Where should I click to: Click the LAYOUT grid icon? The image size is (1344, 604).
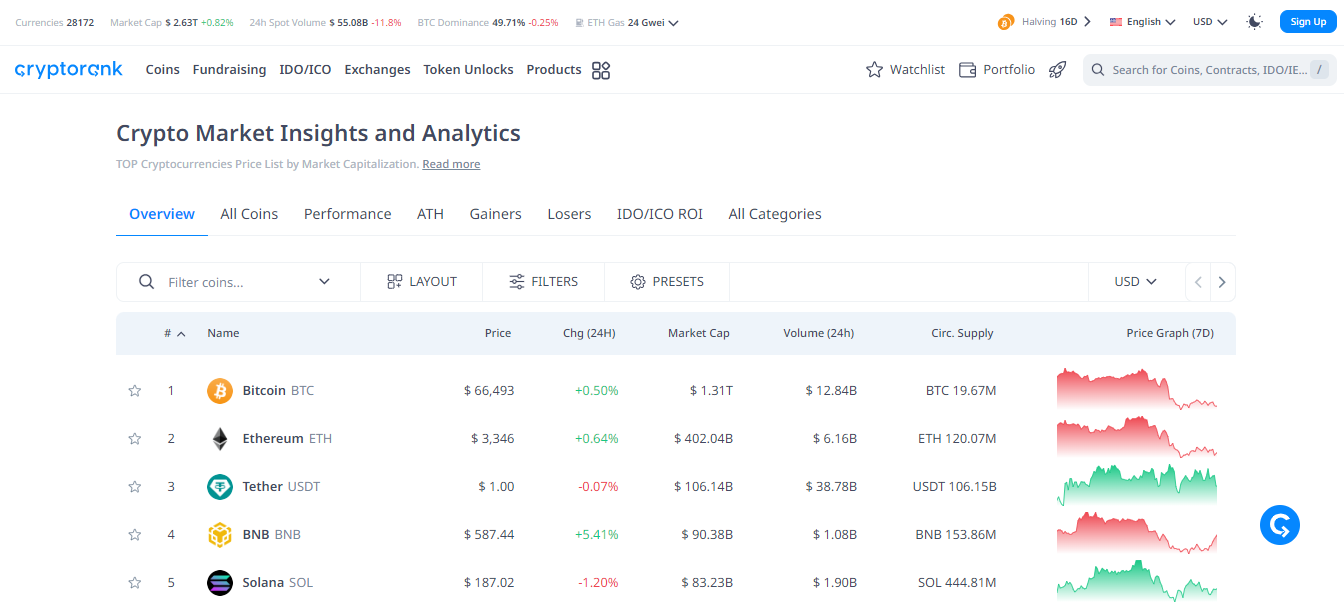tap(395, 282)
